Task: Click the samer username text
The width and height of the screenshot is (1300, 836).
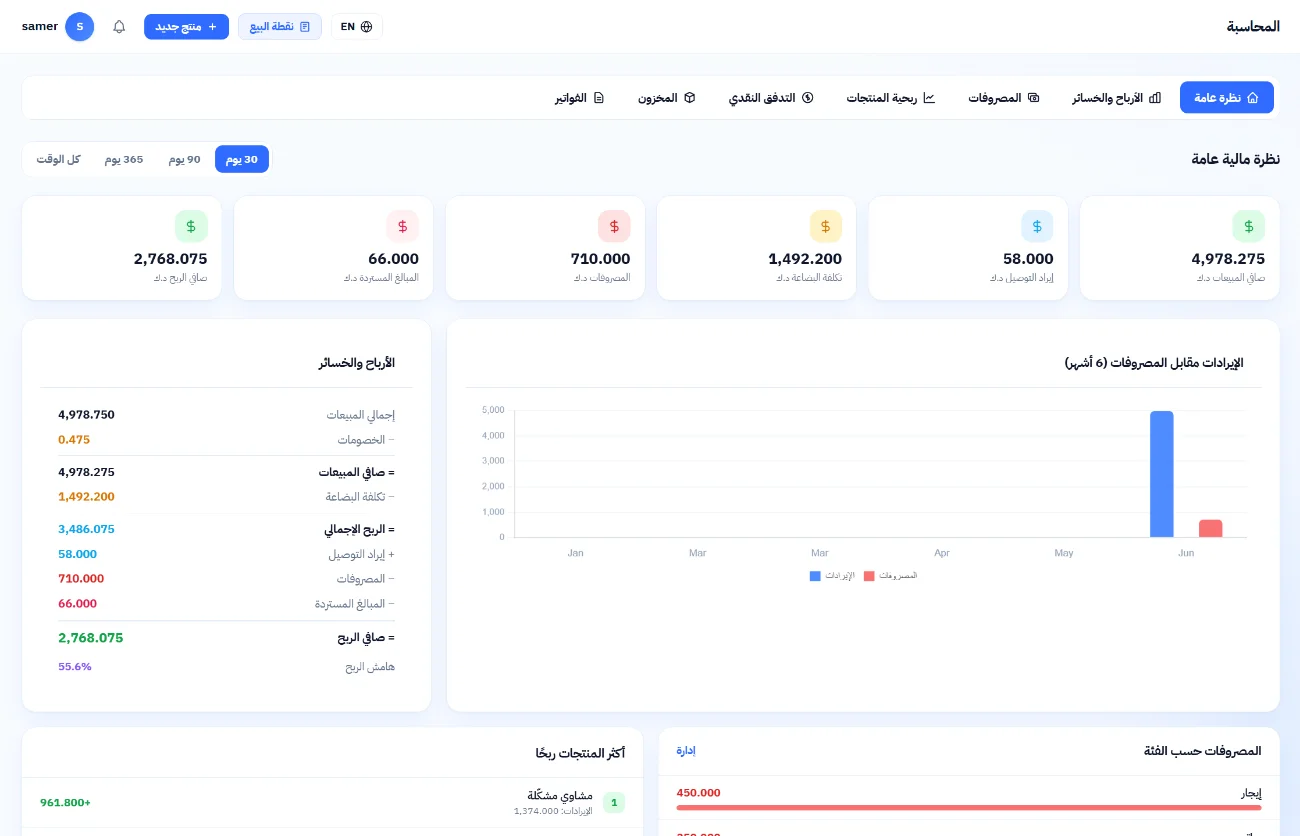Action: [x=40, y=27]
